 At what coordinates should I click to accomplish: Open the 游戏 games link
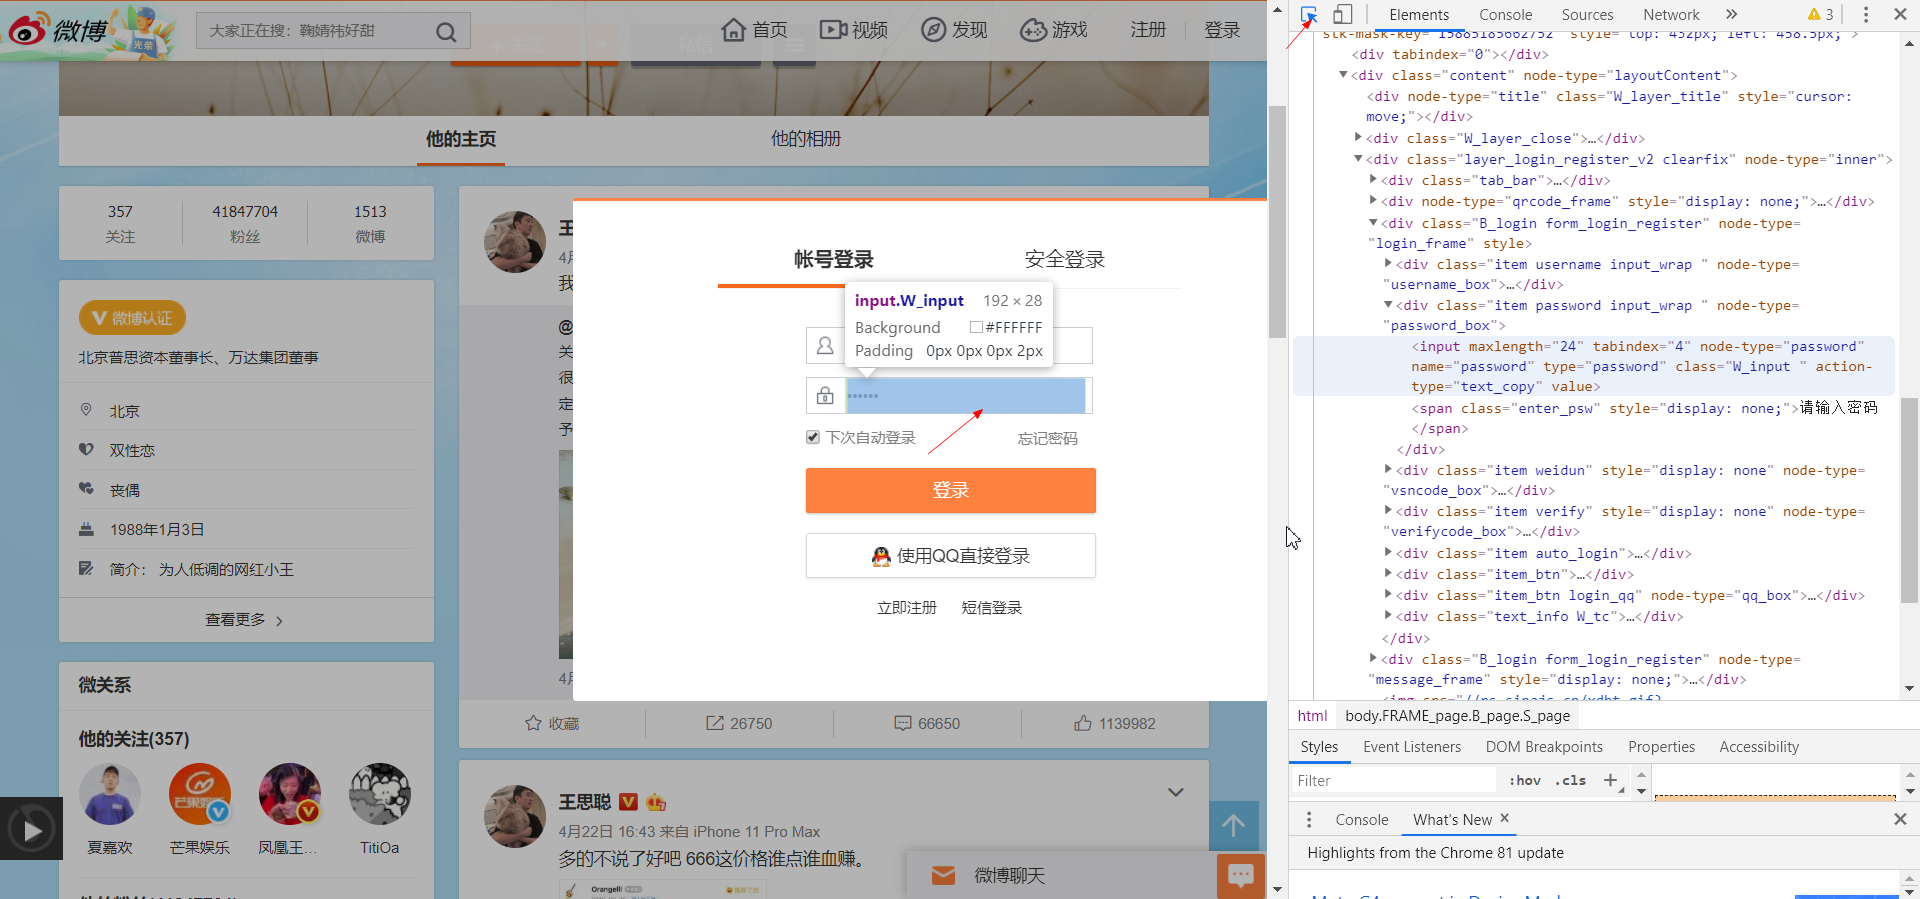[1054, 30]
